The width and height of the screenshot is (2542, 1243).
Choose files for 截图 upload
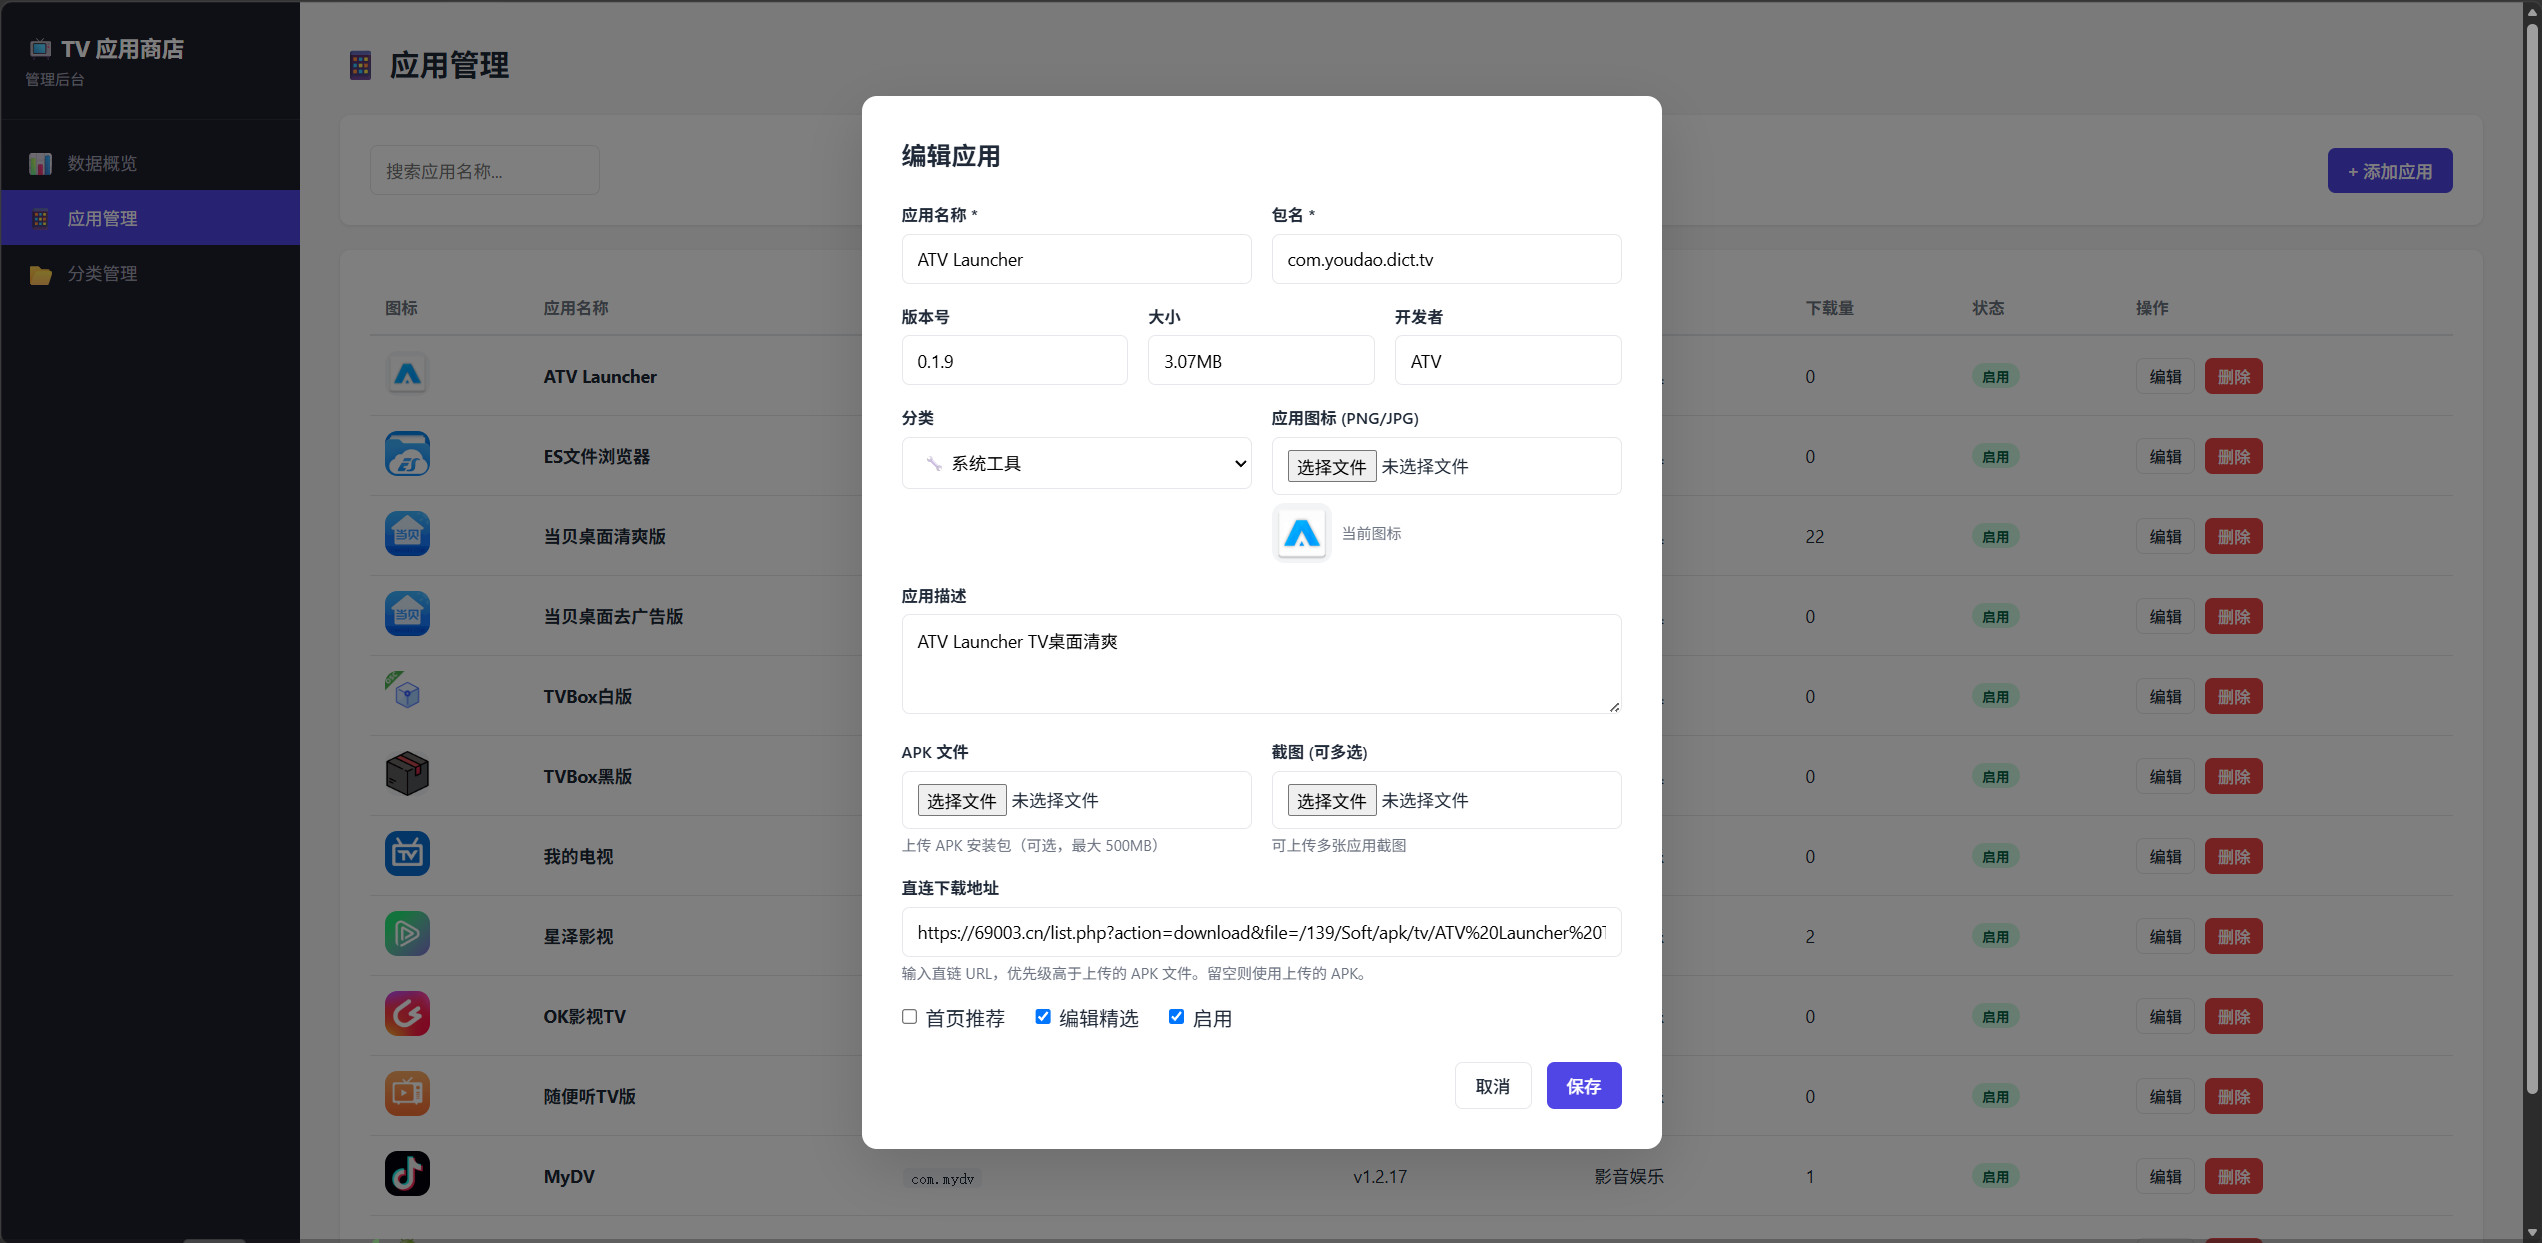tap(1332, 801)
